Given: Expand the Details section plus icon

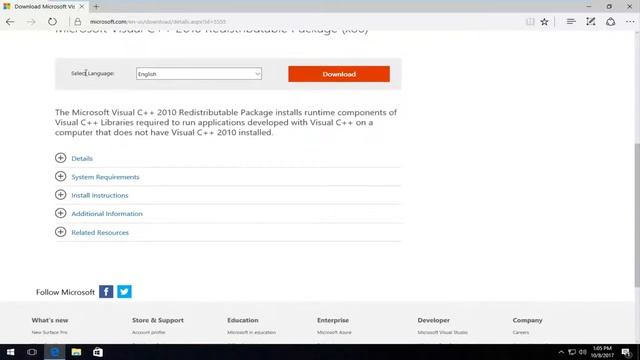Looking at the screenshot, I should (60, 158).
